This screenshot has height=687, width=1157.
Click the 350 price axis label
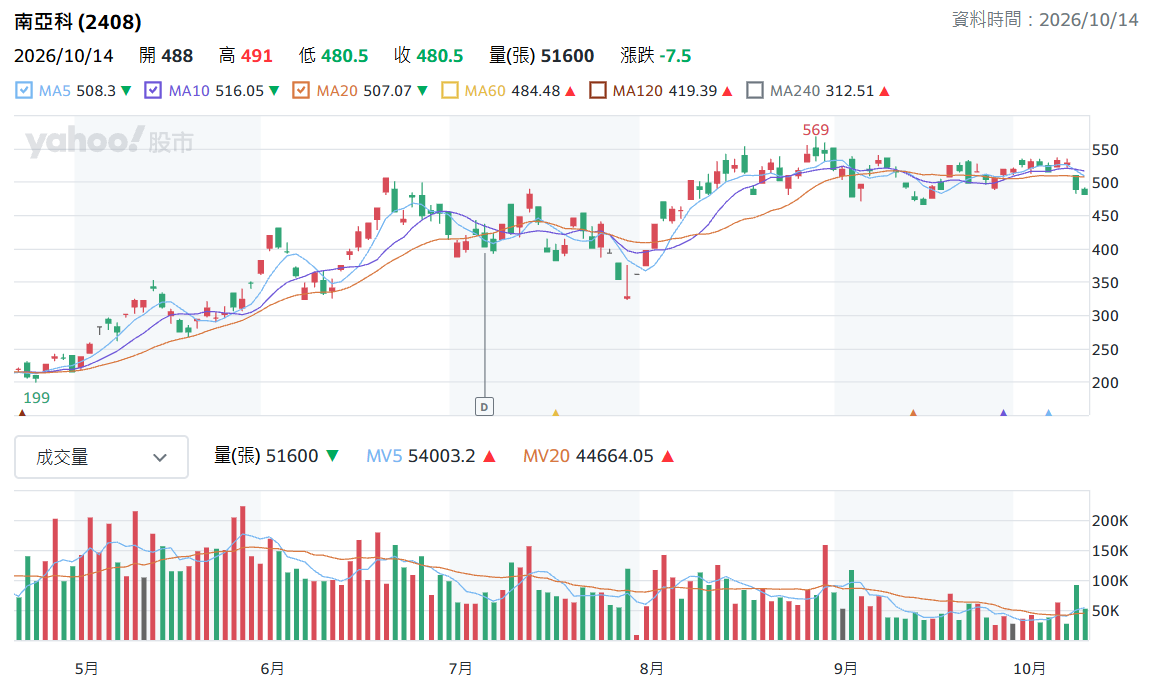click(x=1105, y=283)
